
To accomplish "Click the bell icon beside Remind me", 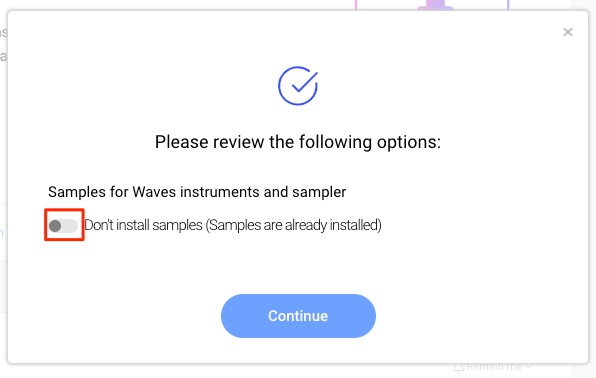I will coord(458,368).
